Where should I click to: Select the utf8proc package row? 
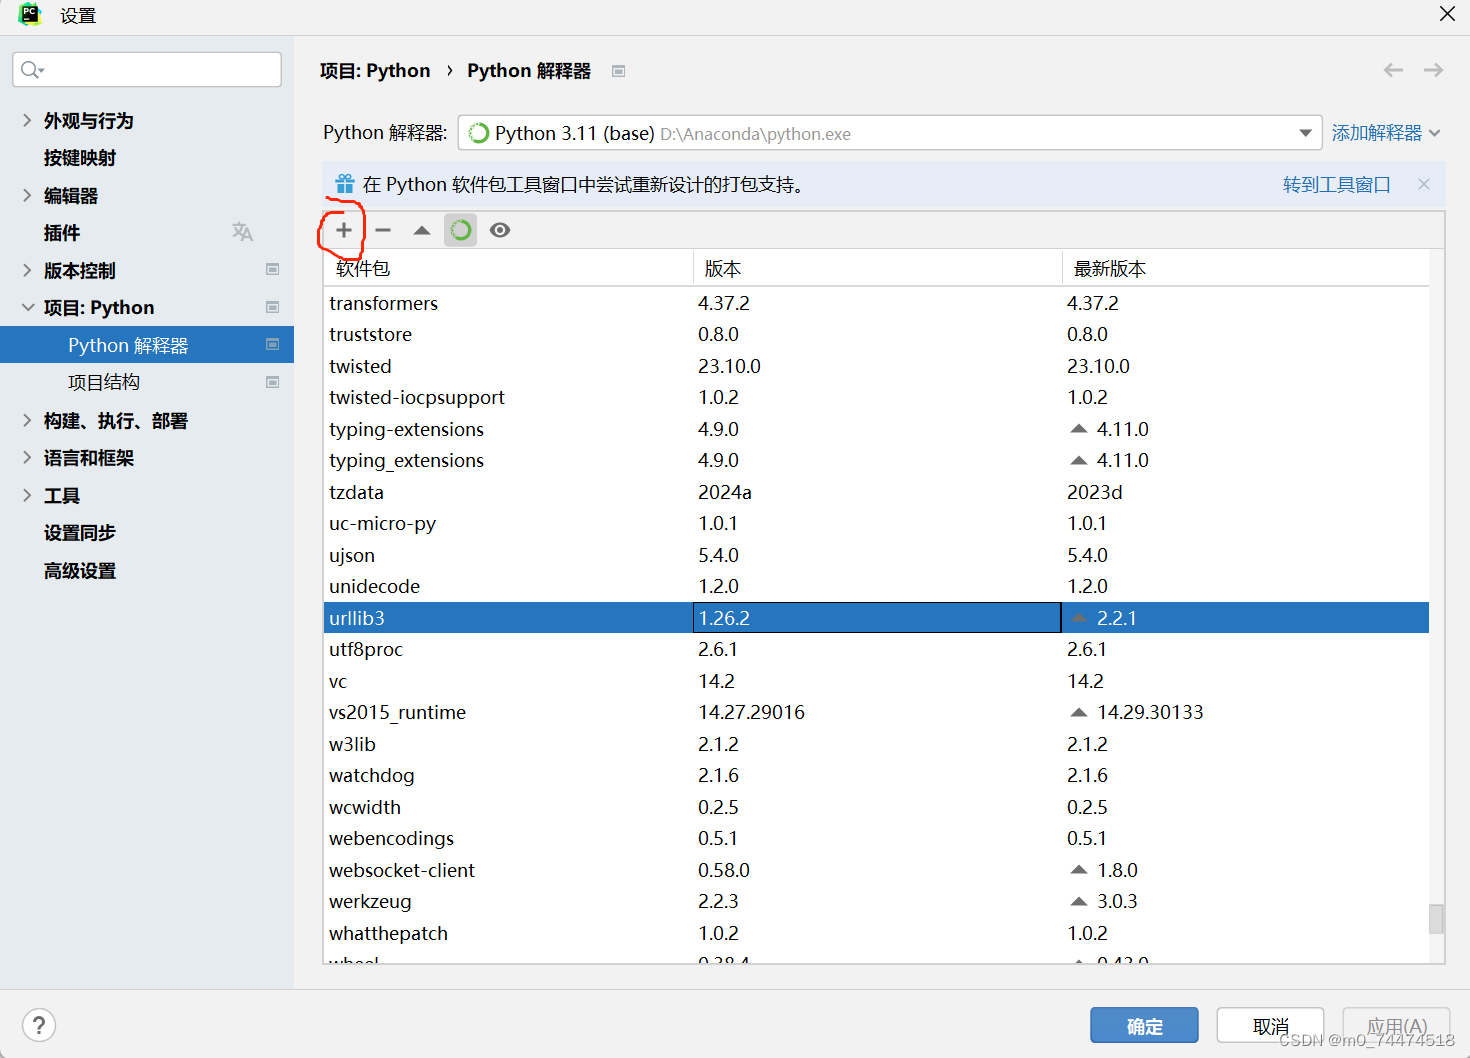coord(876,649)
